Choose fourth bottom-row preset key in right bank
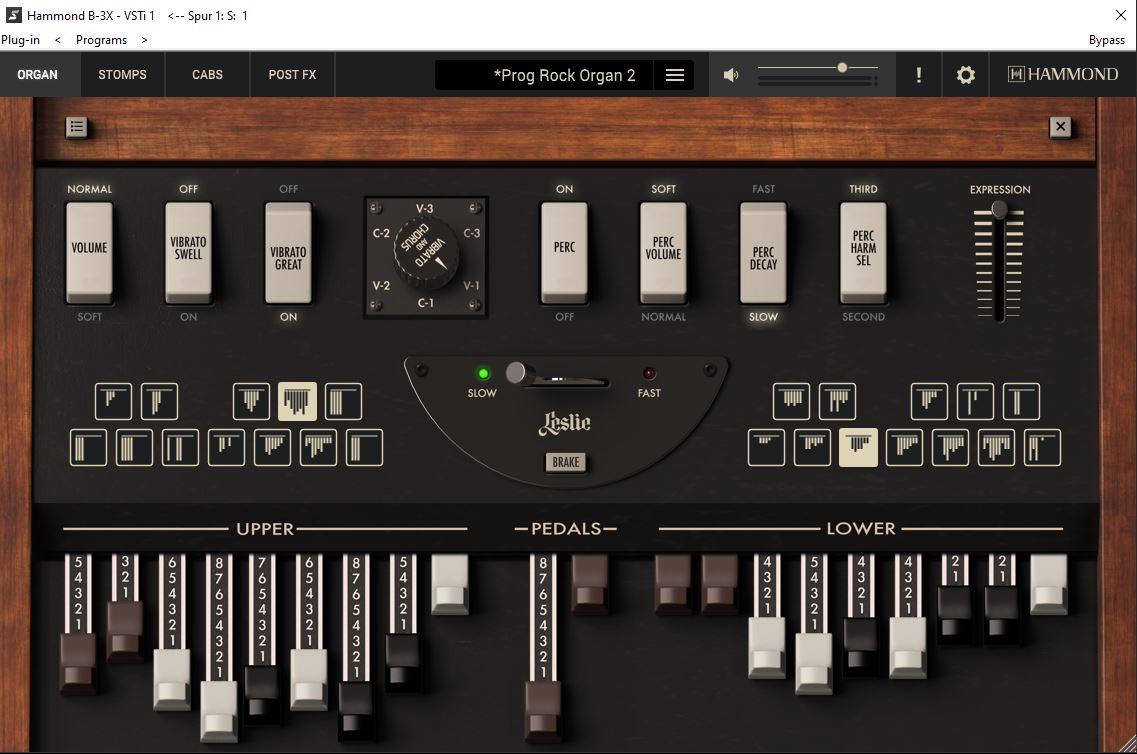Image resolution: width=1137 pixels, height=754 pixels. click(x=905, y=447)
